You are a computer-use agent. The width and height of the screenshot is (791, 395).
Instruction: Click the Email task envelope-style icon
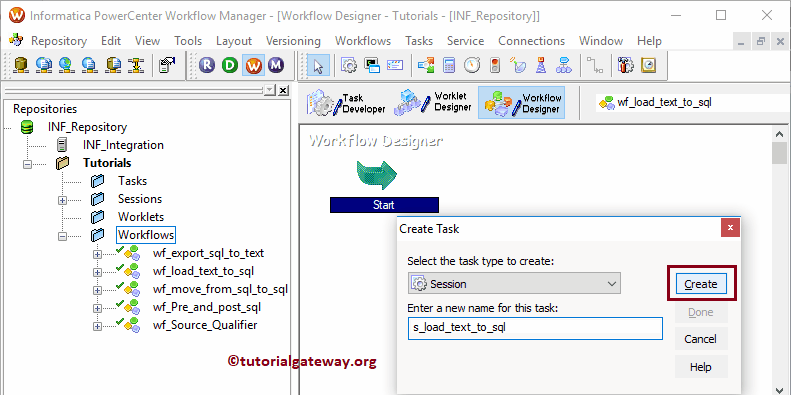[395, 65]
